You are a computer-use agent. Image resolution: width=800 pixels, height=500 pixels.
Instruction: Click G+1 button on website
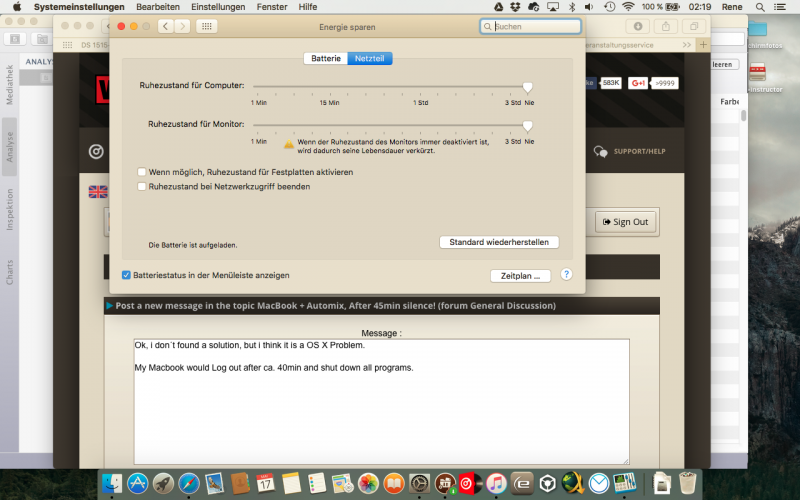[638, 83]
